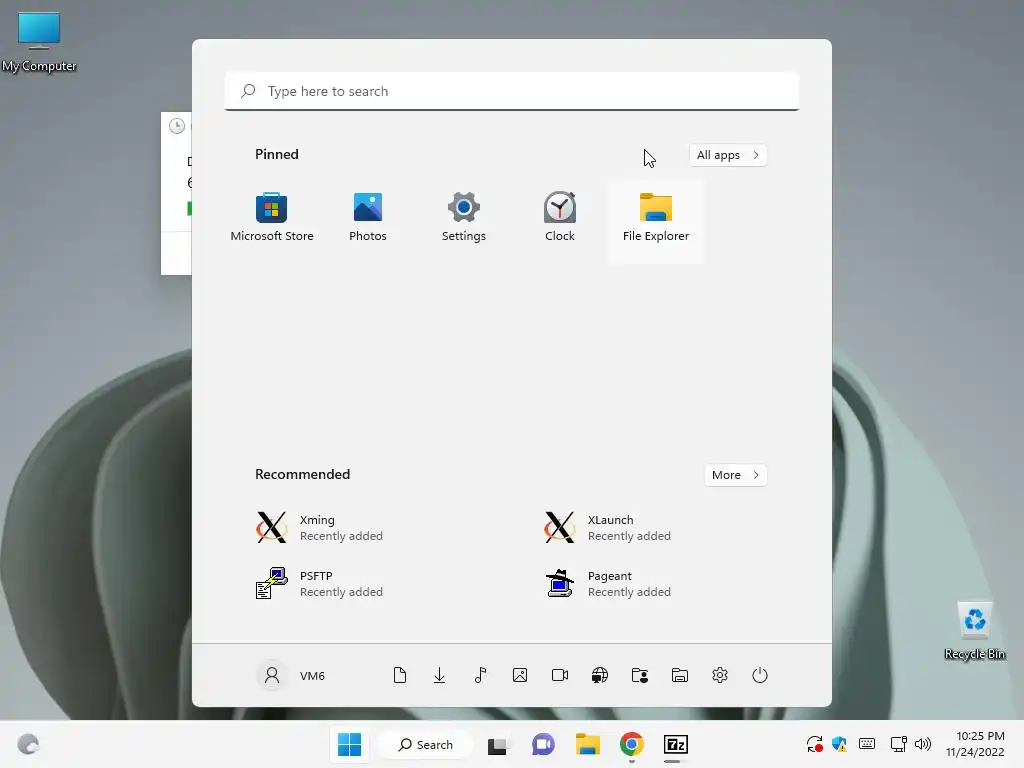
Task: Click the Windows Start button on taskbar
Action: coord(349,744)
